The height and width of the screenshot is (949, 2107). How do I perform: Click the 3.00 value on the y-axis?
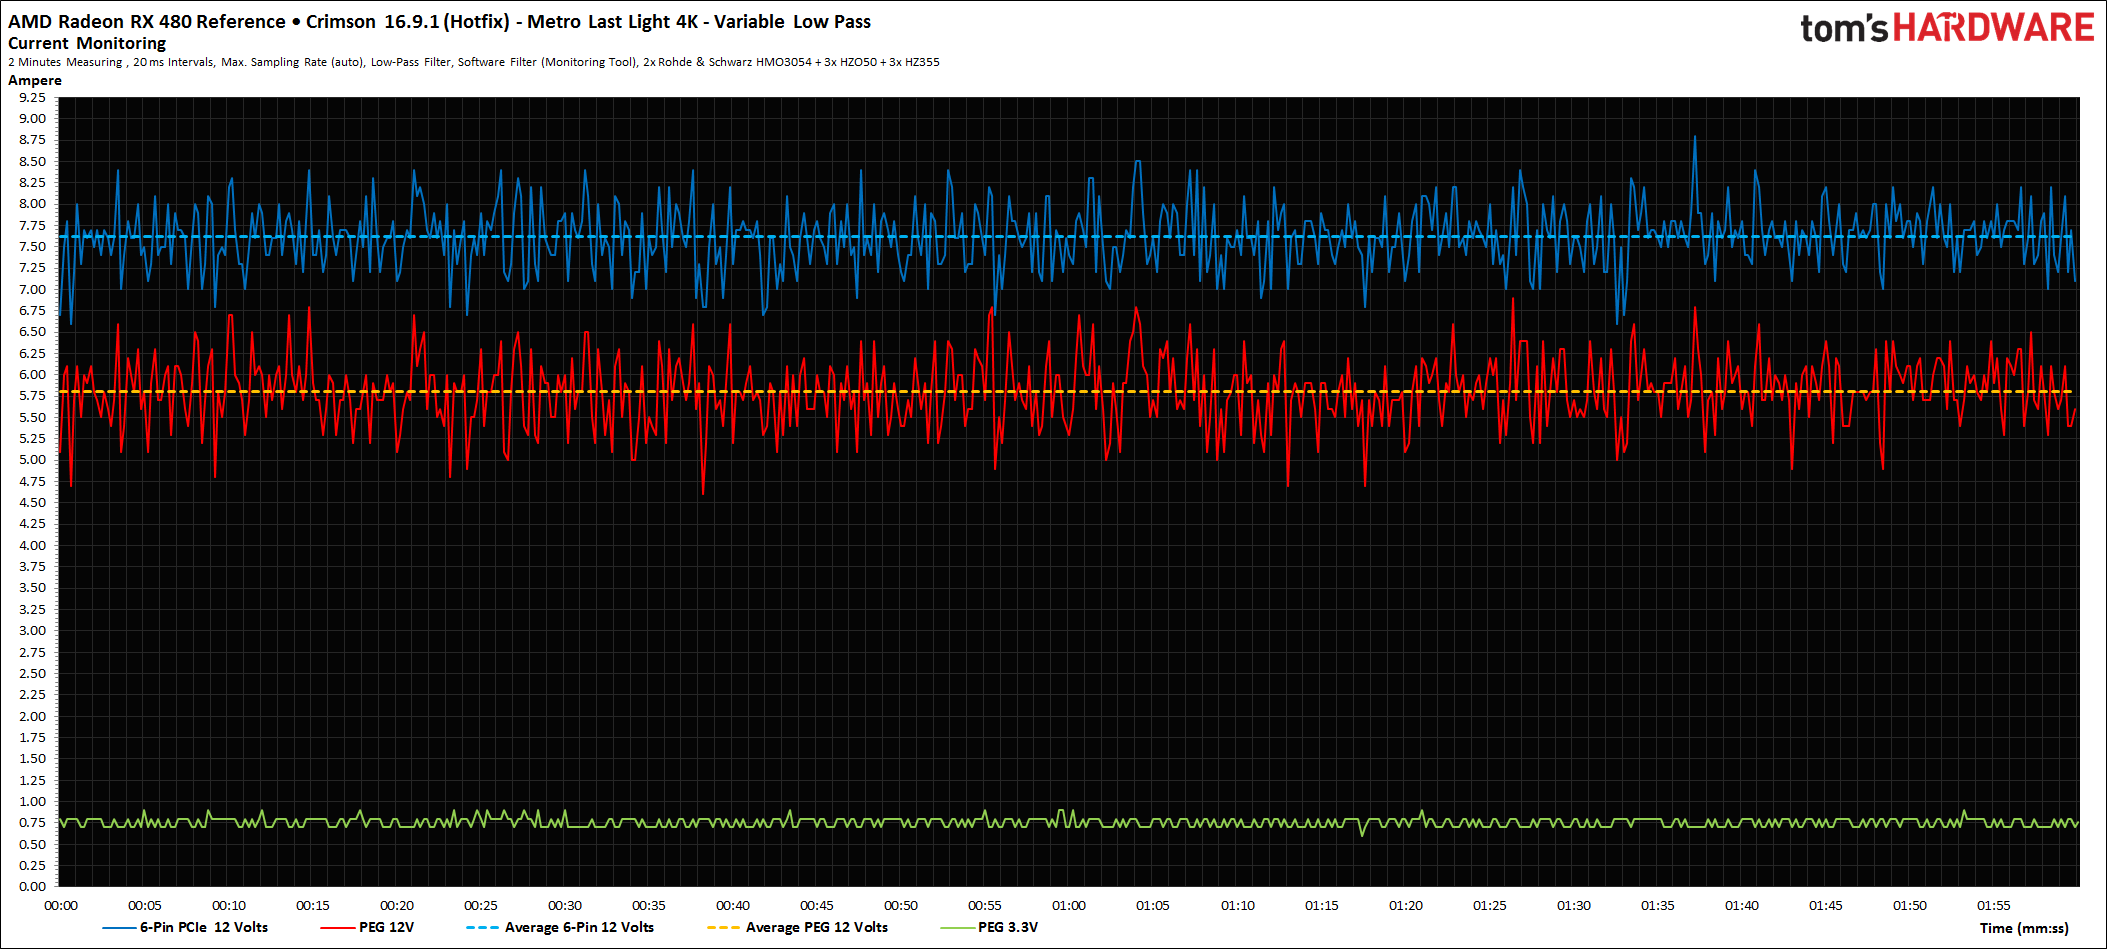32,630
